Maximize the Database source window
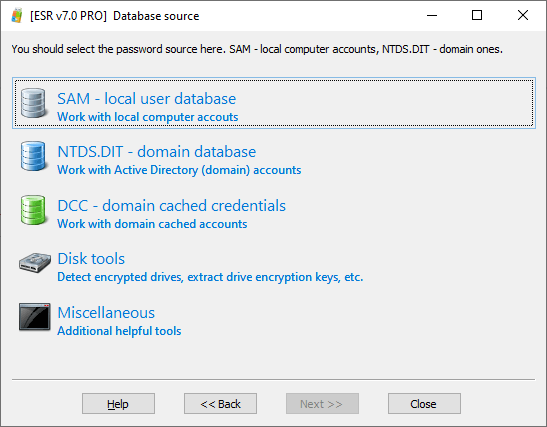 point(477,15)
